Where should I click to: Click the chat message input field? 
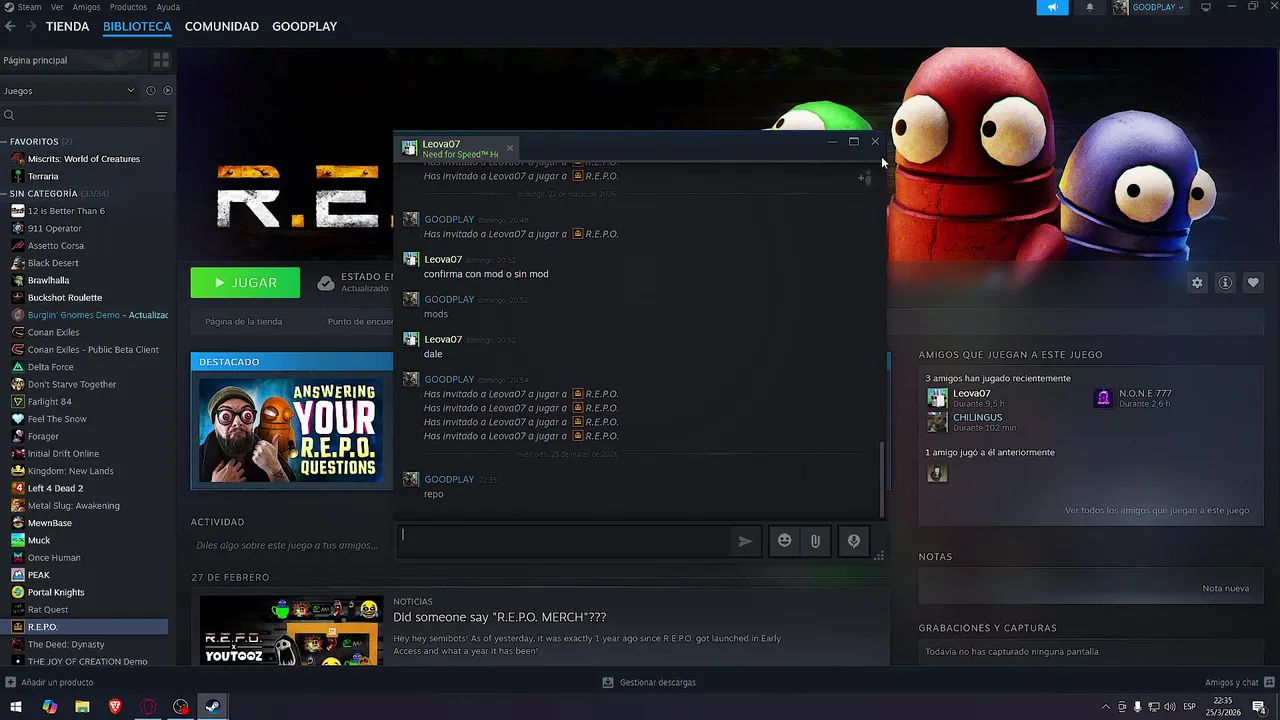(565, 541)
